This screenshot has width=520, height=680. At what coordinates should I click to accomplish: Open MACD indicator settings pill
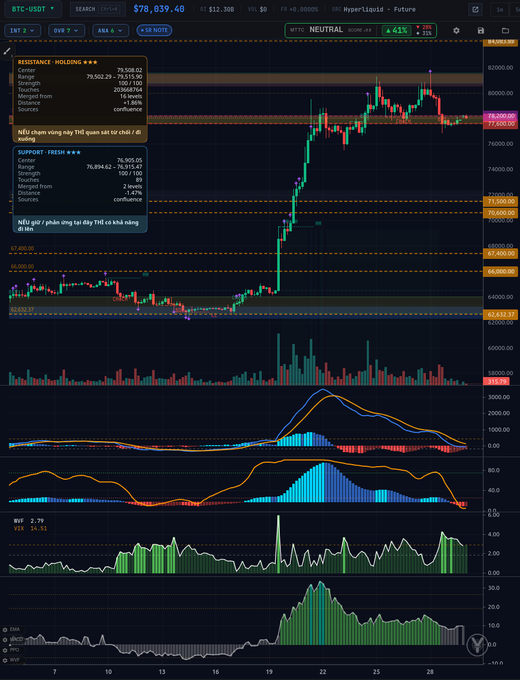13,639
